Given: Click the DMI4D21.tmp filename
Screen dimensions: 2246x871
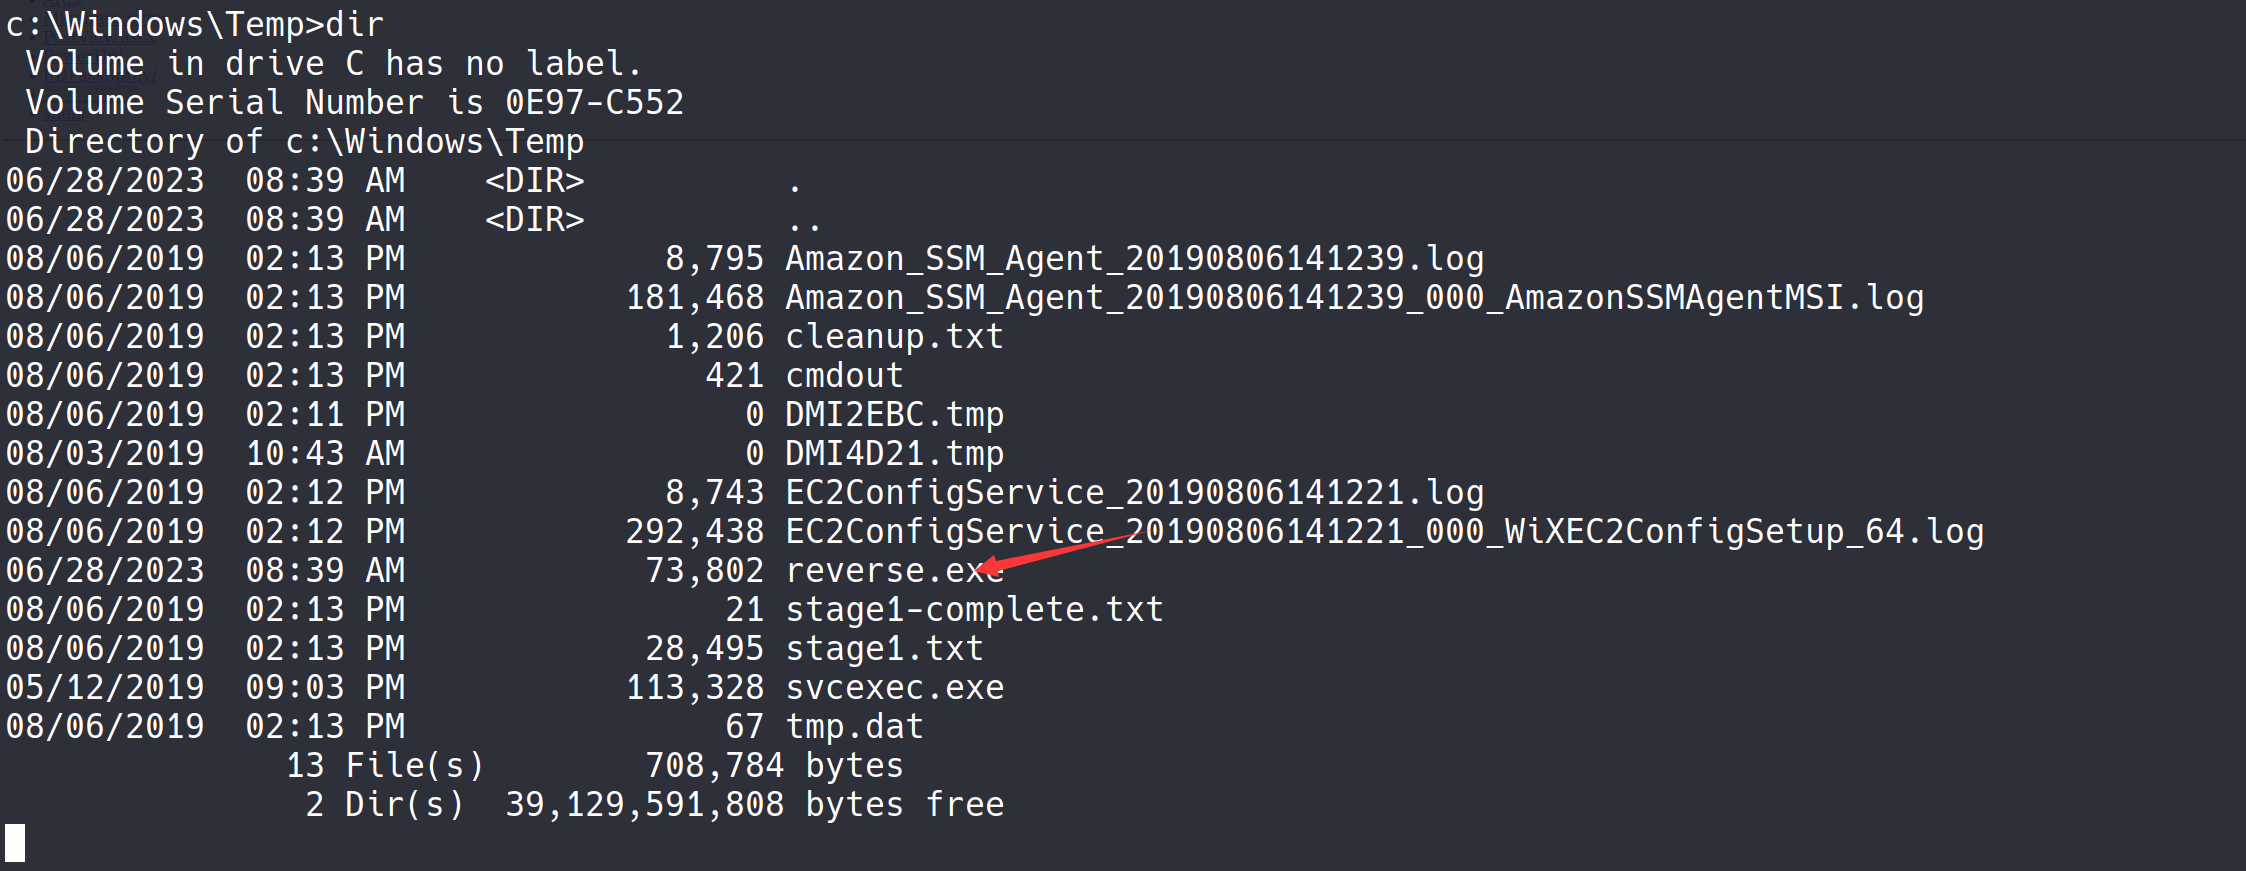Looking at the screenshot, I should (x=894, y=454).
